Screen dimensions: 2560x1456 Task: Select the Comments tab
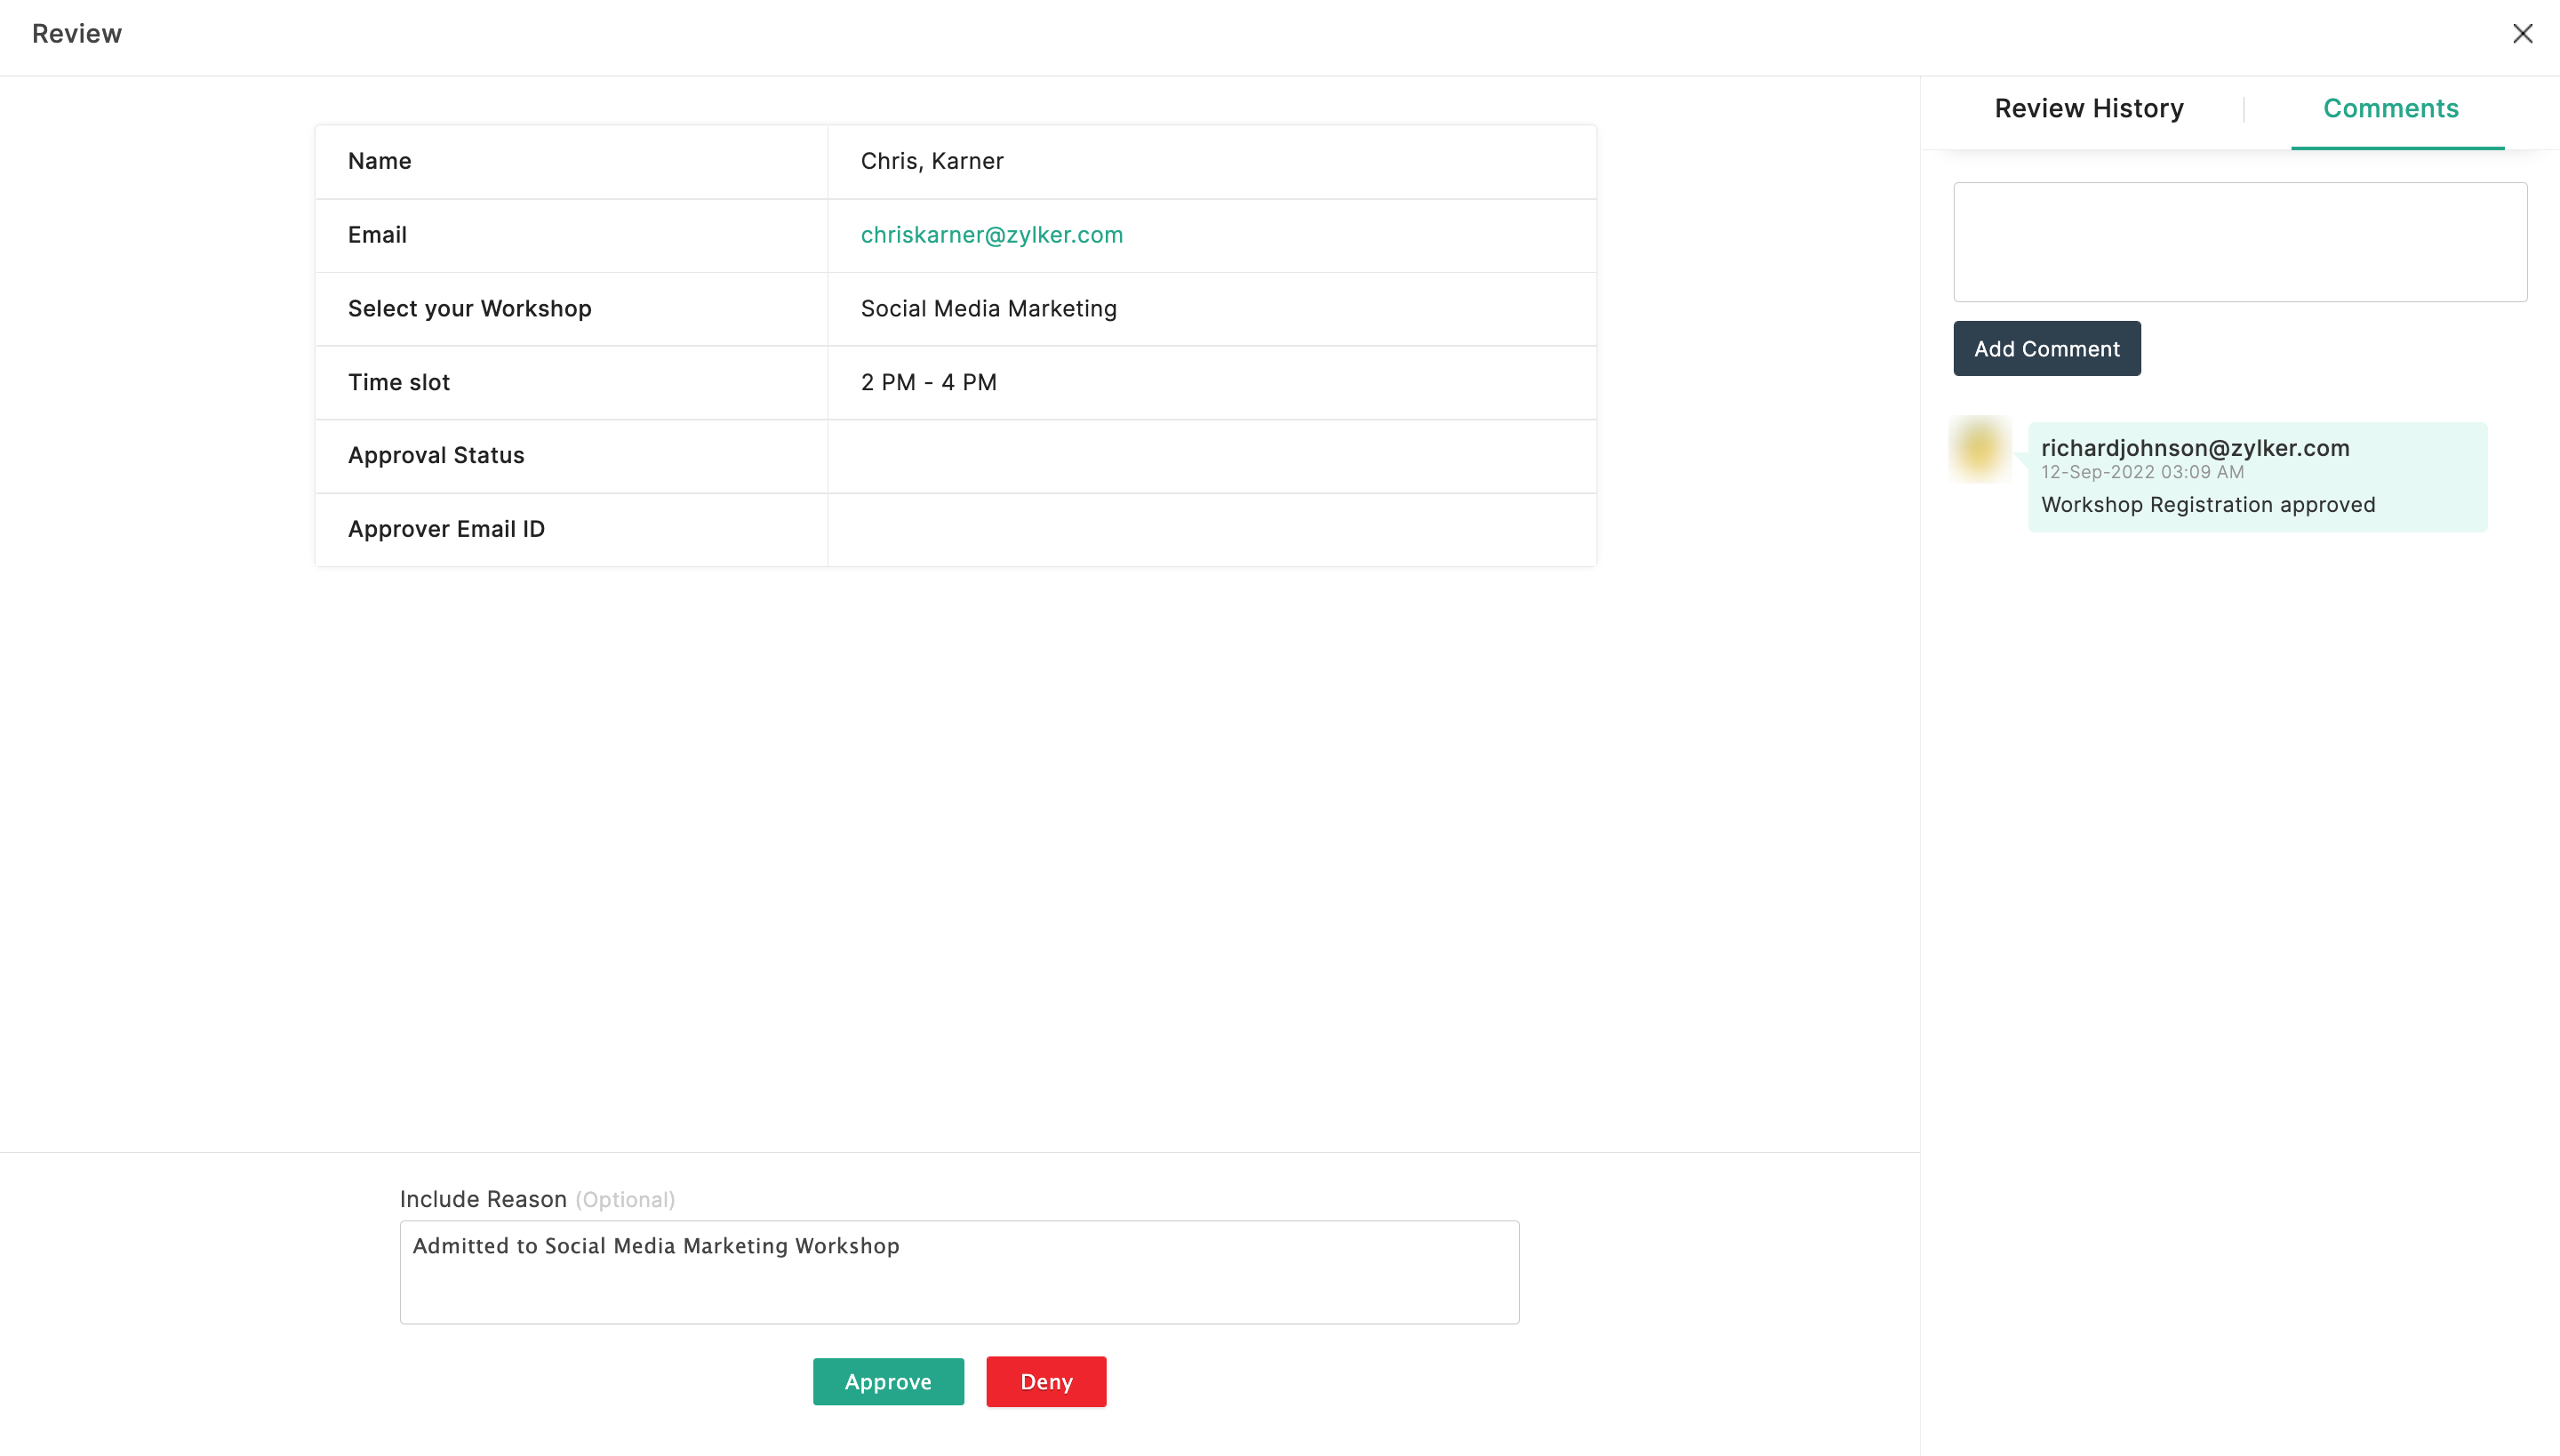[x=2390, y=108]
